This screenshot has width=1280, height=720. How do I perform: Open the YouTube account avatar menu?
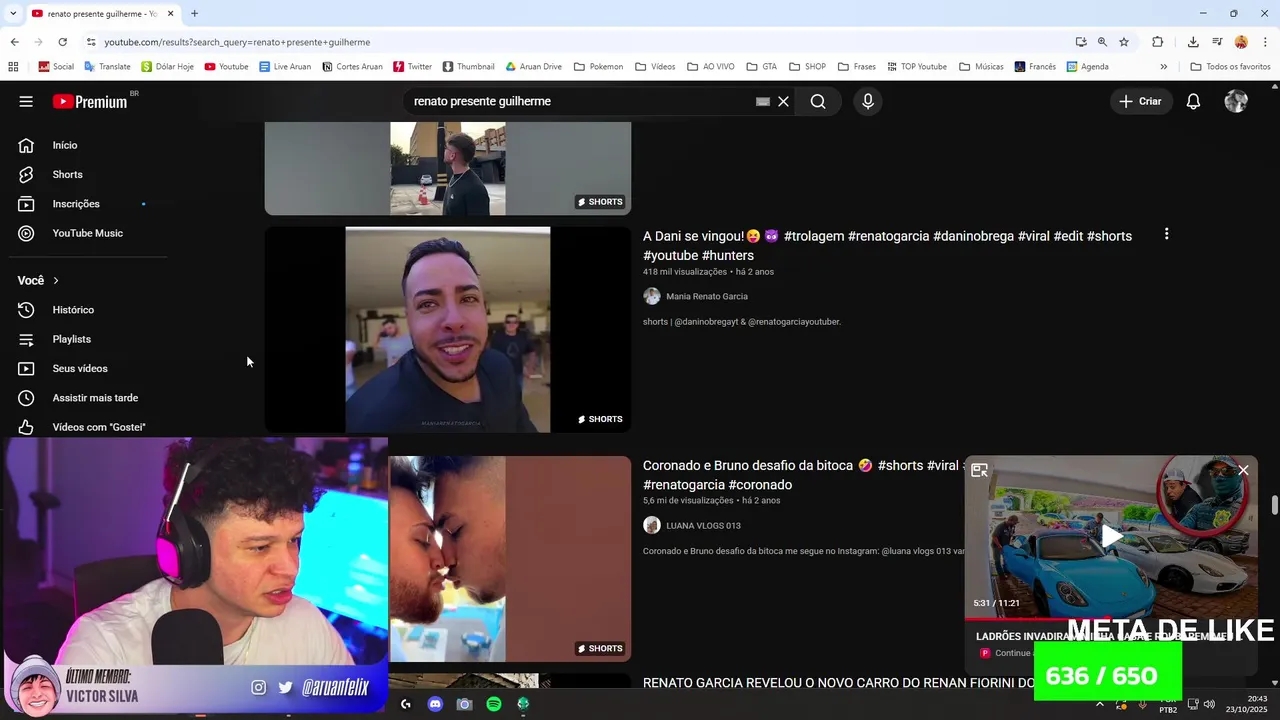[1236, 101]
